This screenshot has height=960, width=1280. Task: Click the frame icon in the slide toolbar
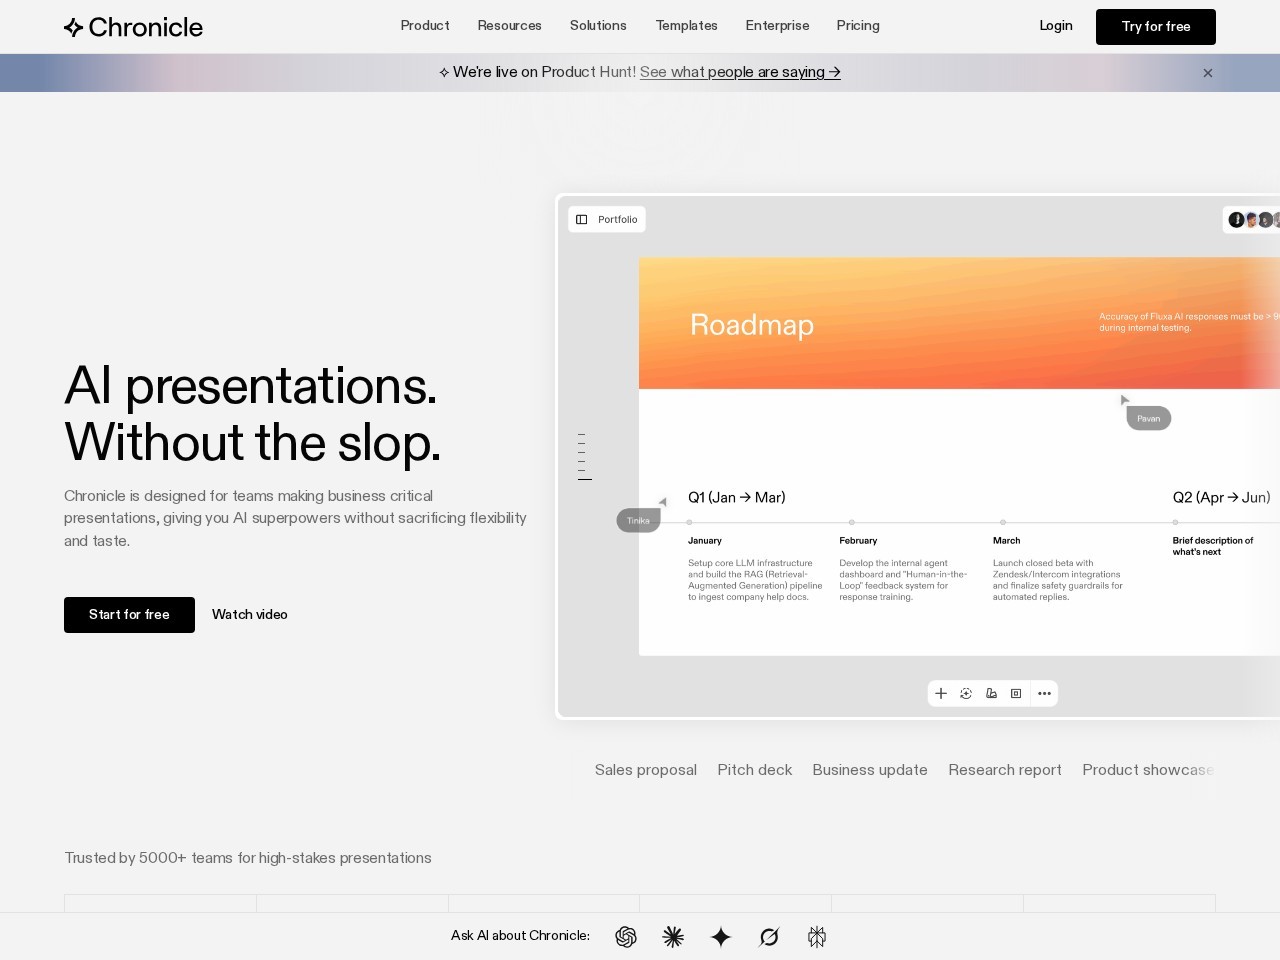[1016, 694]
